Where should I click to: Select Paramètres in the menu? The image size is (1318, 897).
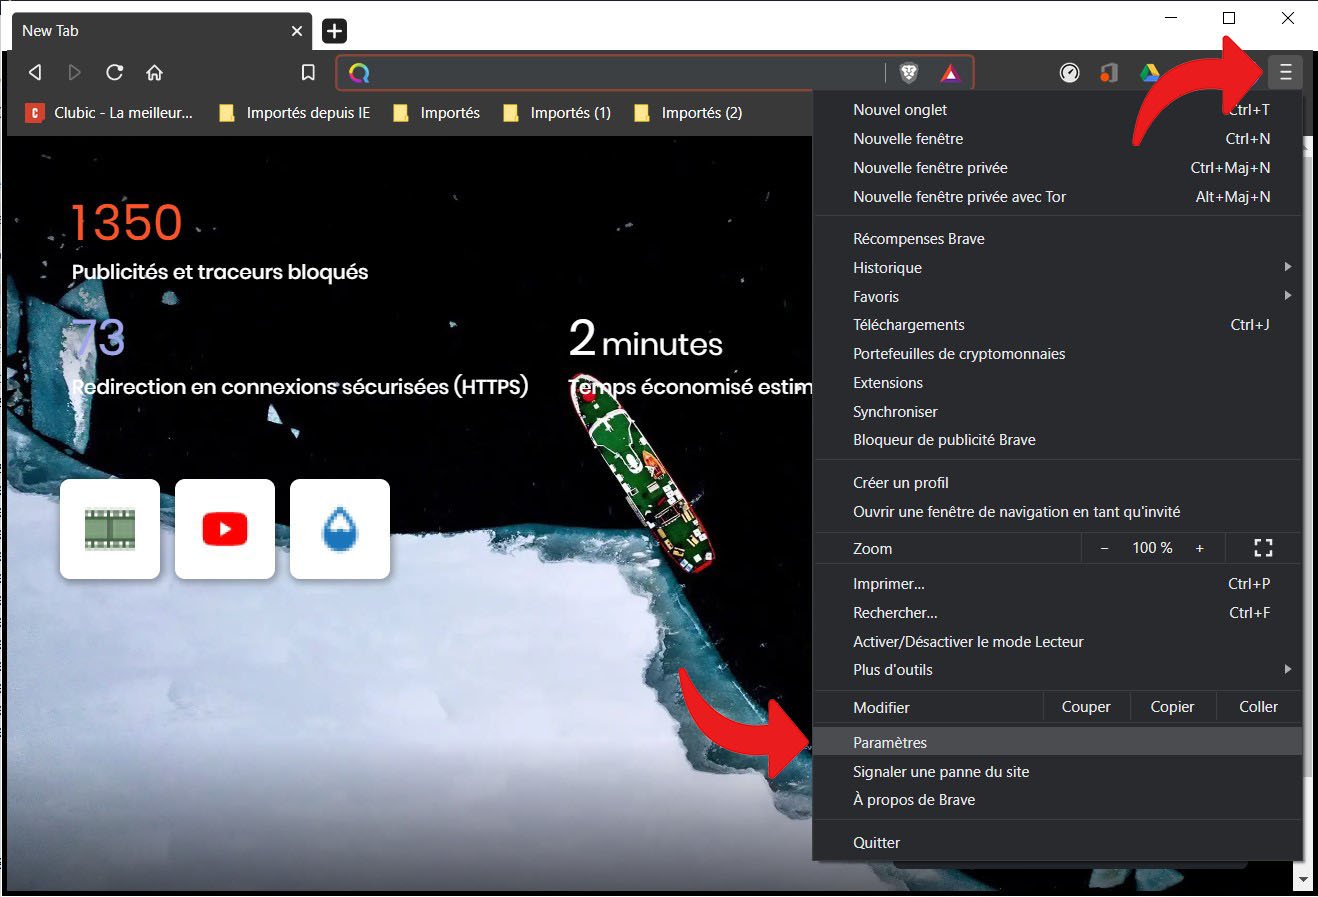pos(890,742)
